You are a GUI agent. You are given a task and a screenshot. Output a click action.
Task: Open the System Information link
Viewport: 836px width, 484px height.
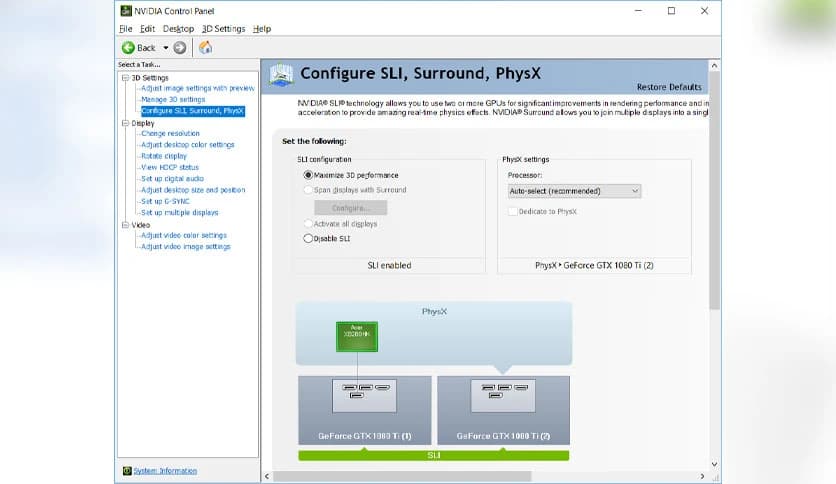(x=165, y=470)
